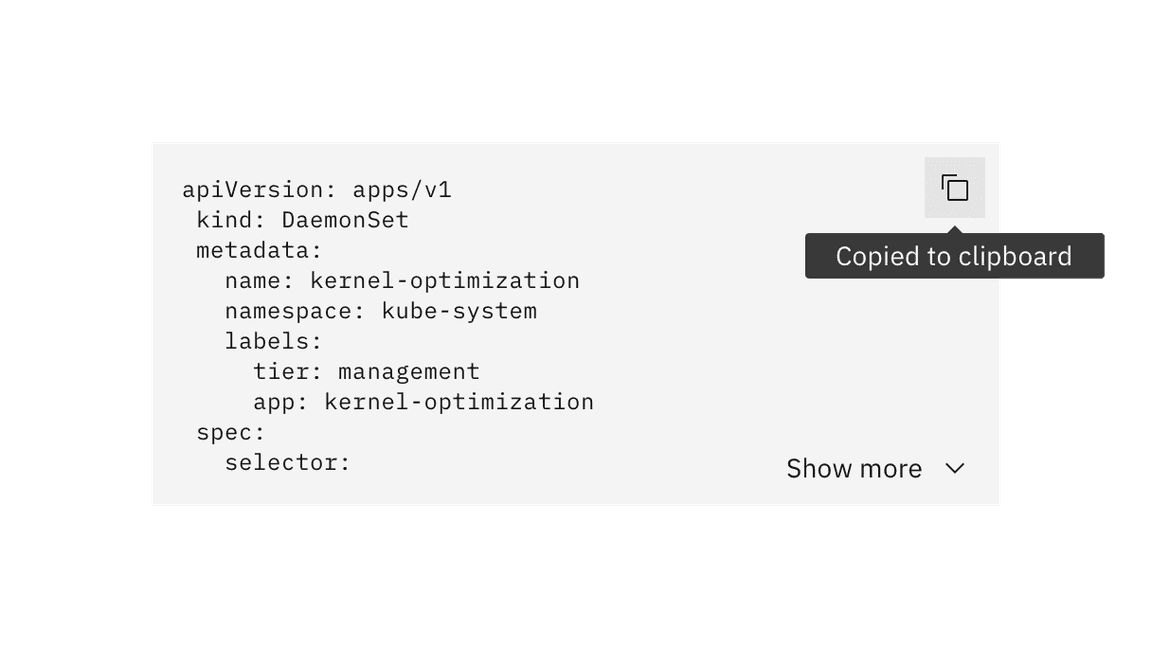
Task: Click the selector: line under spec
Action: pos(288,462)
